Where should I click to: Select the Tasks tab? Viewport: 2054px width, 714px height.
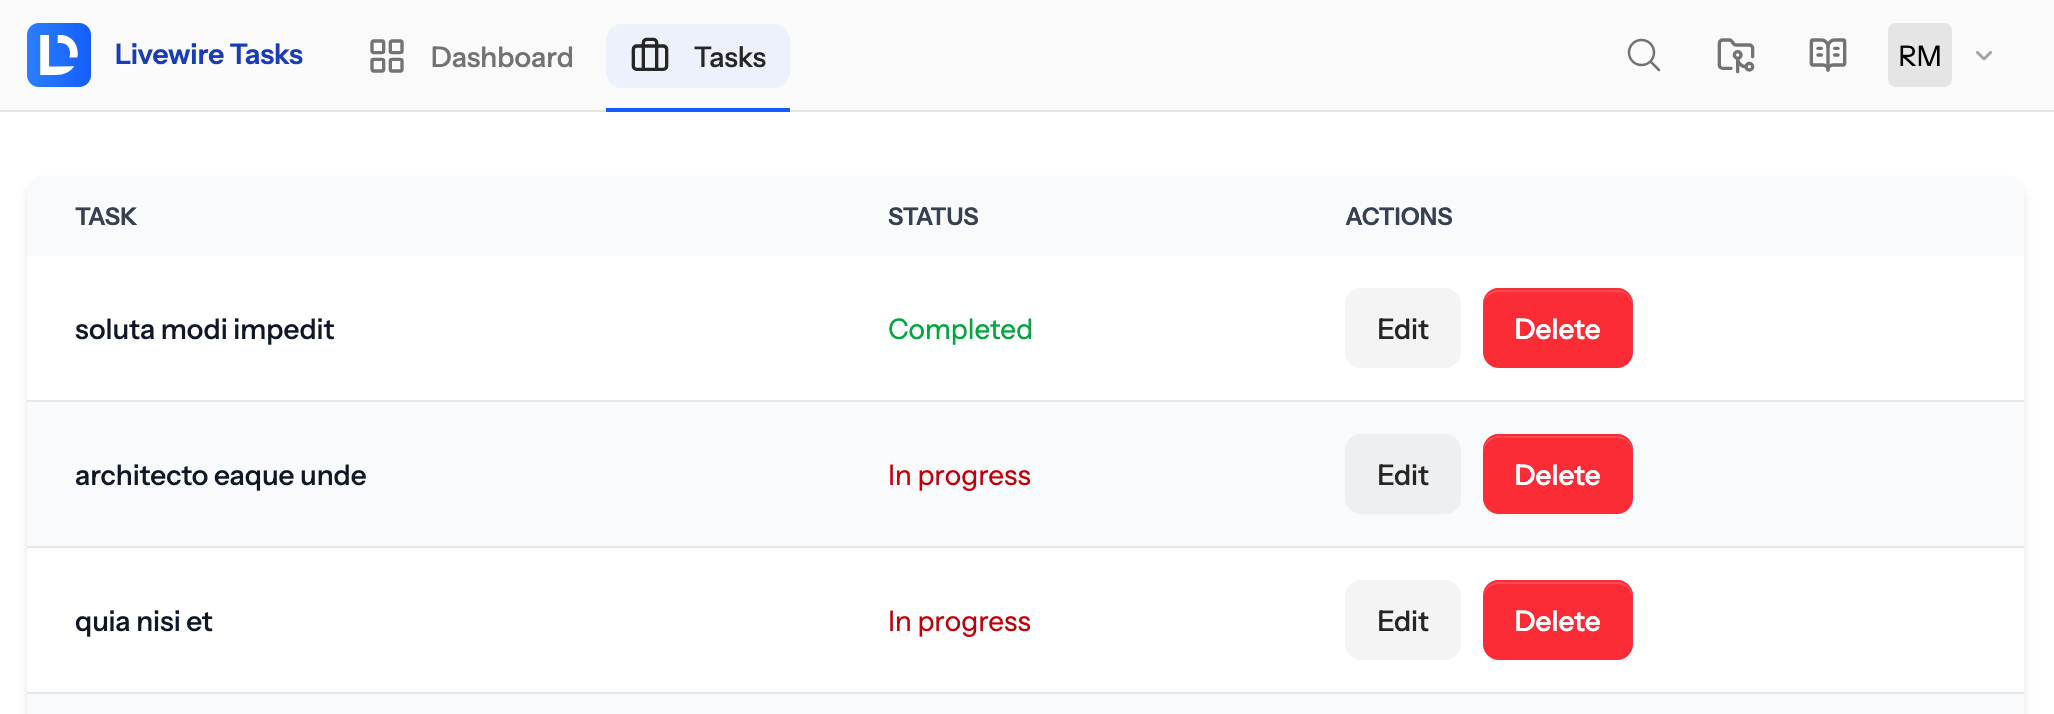pyautogui.click(x=698, y=56)
